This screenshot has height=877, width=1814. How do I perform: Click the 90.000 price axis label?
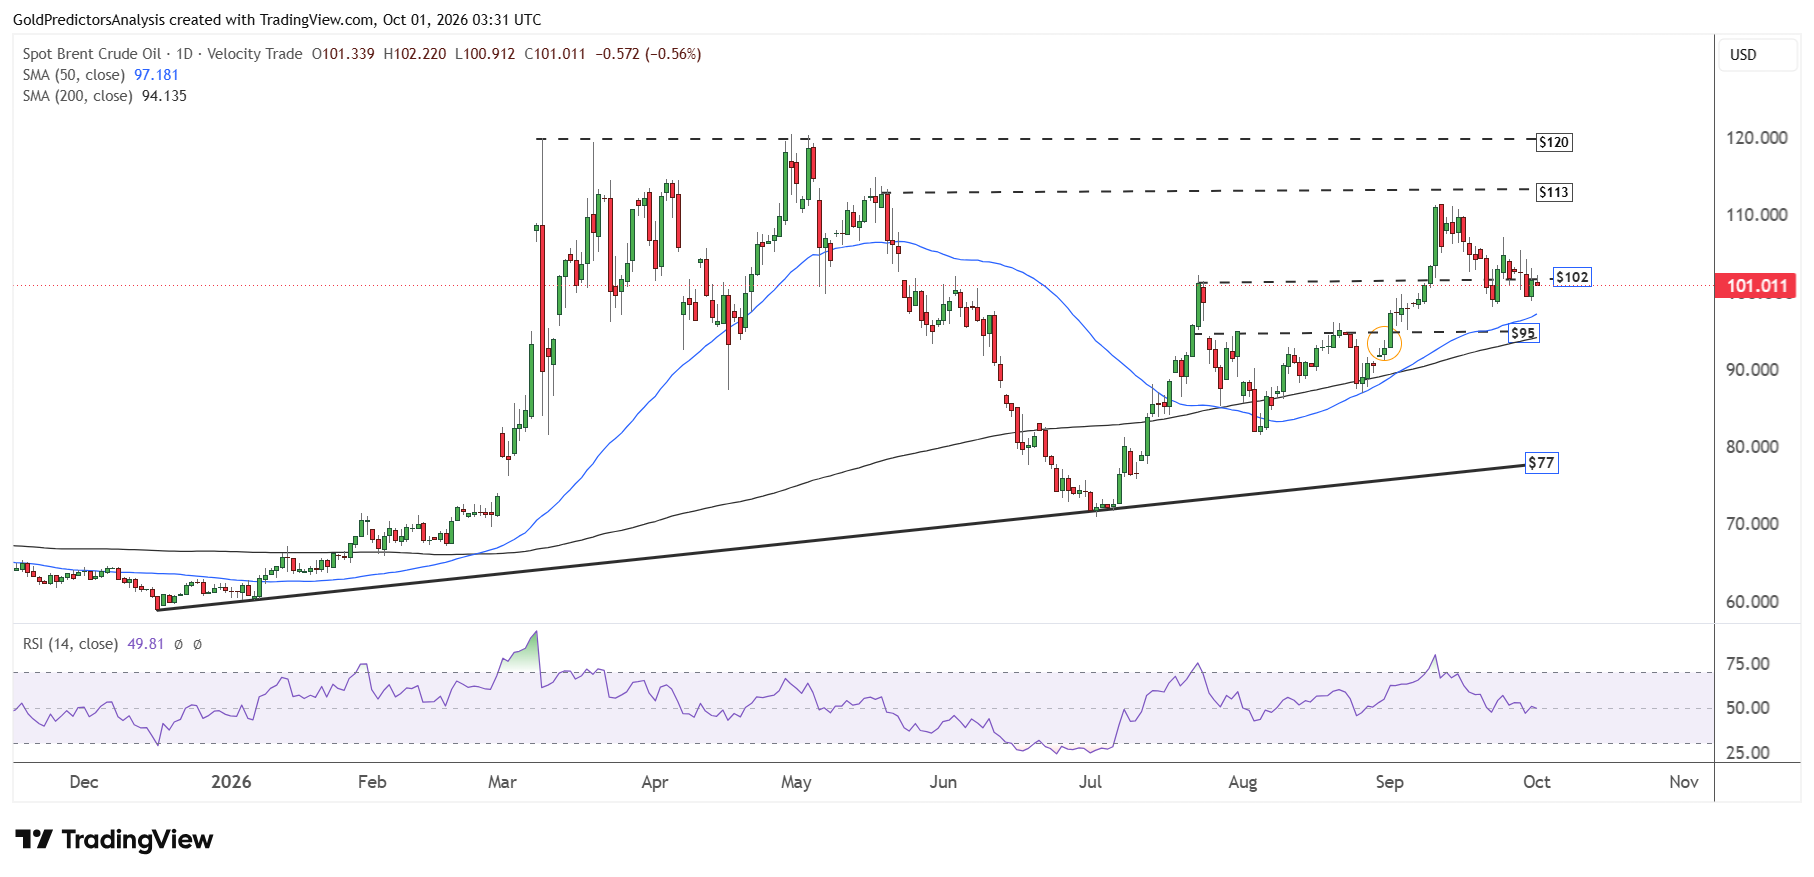(x=1753, y=370)
